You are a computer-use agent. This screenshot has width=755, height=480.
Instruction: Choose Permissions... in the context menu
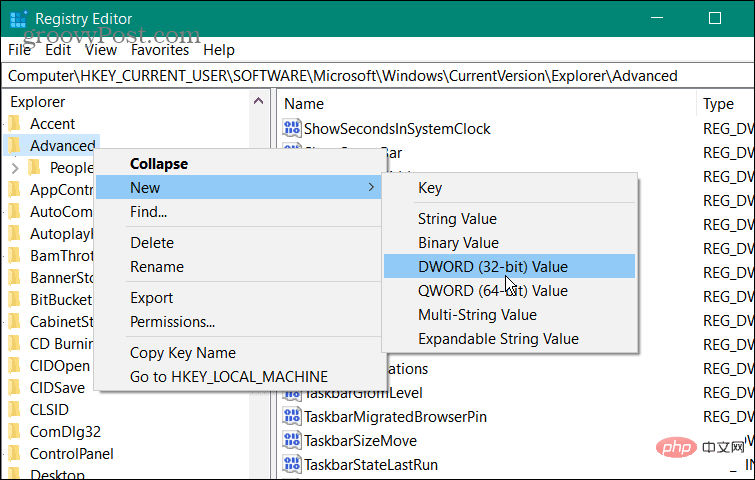coord(172,322)
